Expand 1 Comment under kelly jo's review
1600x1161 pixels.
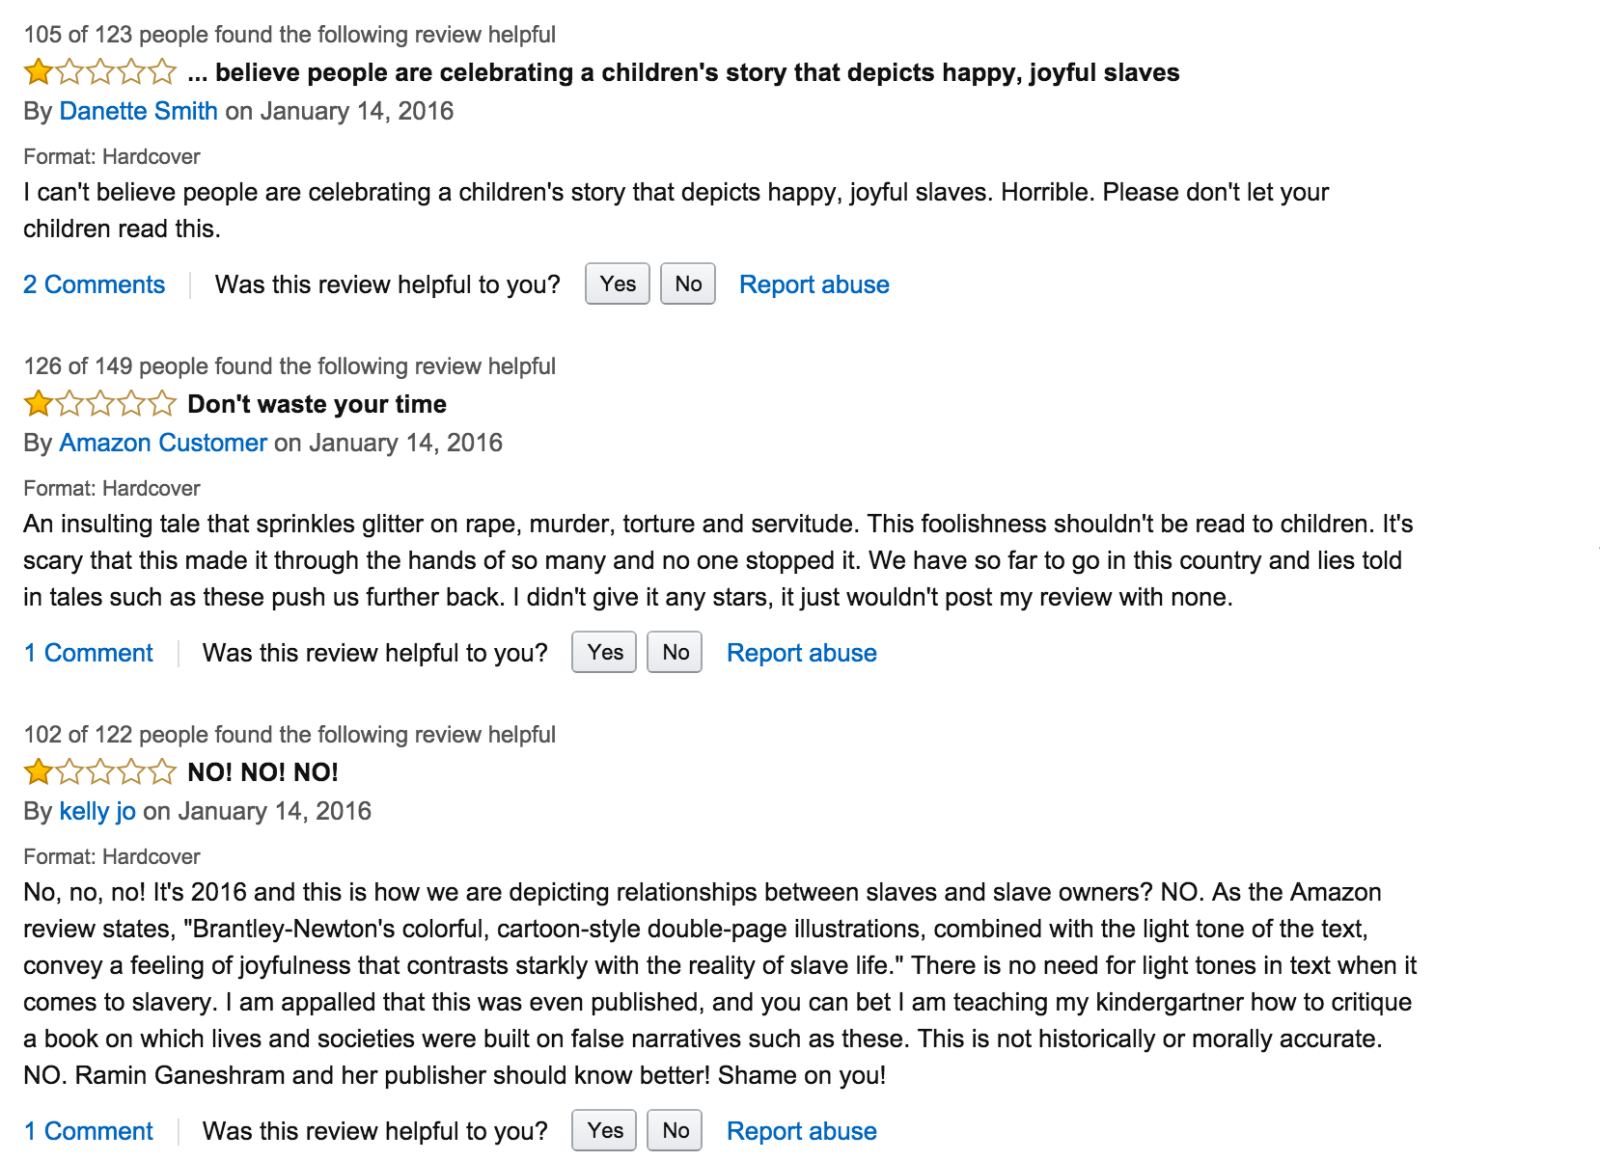click(x=88, y=1131)
